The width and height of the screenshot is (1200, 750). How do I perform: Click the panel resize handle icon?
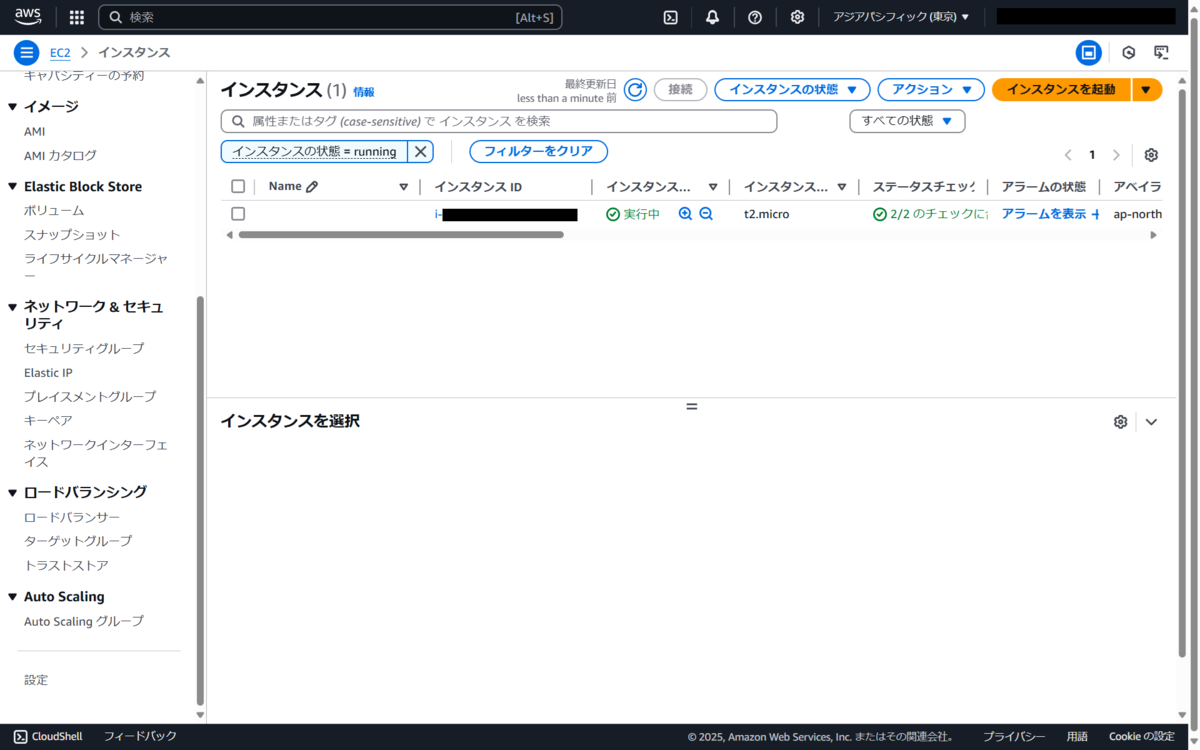(x=691, y=406)
